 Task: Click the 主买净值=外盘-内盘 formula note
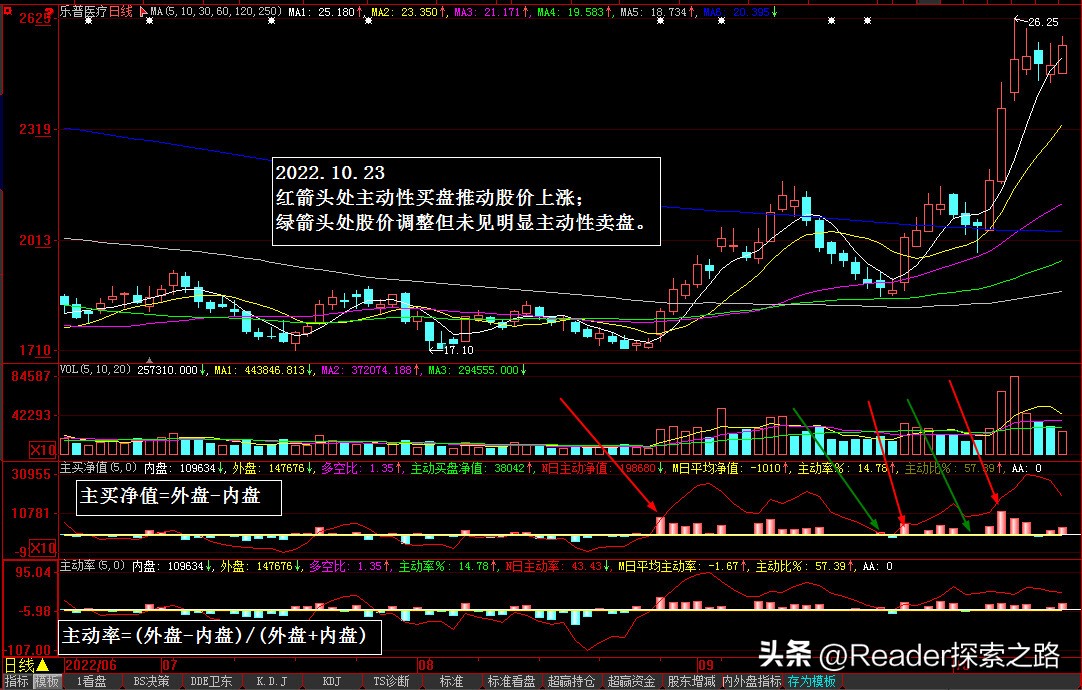click(x=179, y=497)
